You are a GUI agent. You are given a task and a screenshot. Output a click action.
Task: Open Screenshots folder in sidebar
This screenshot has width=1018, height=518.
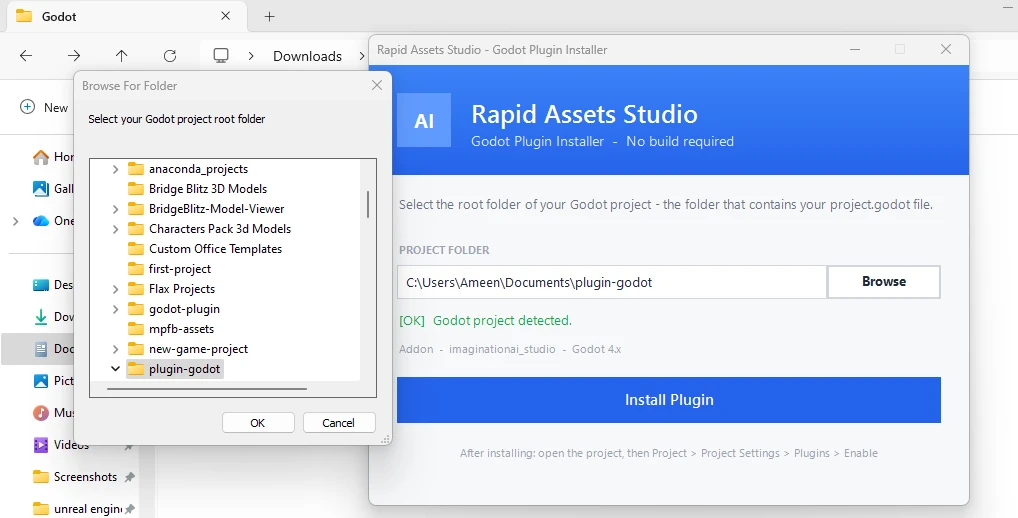click(75, 476)
